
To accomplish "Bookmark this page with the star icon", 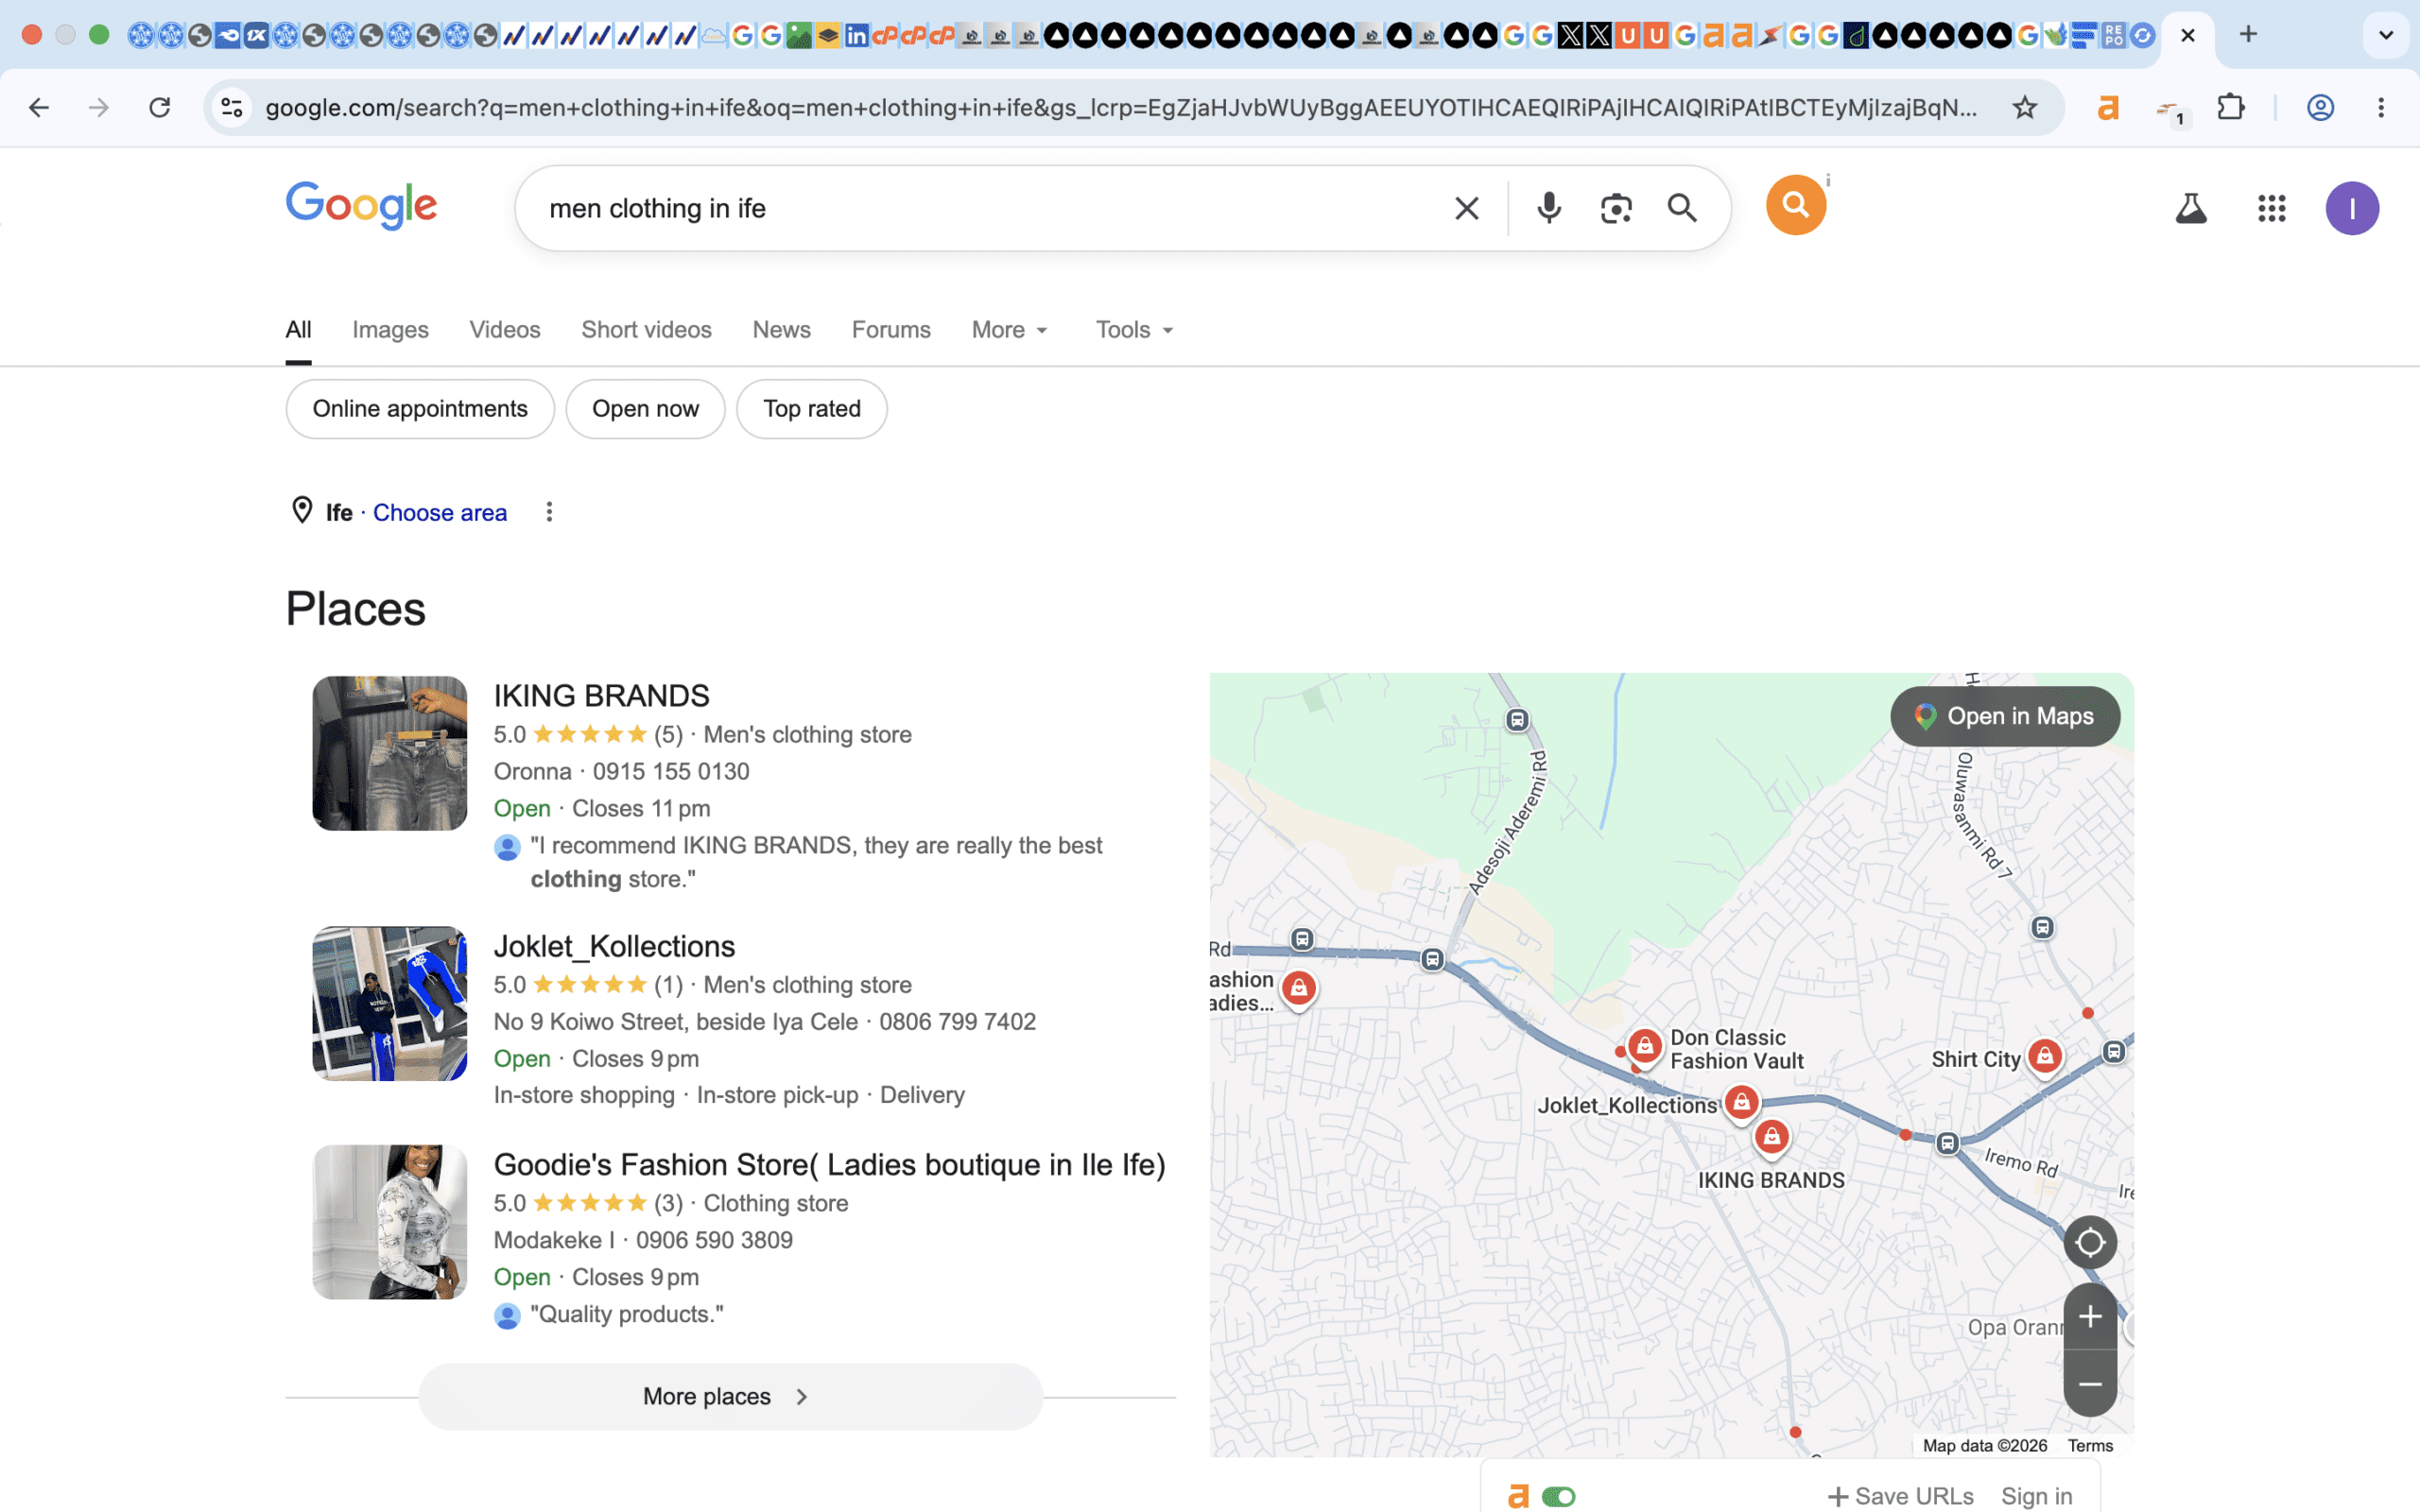I will [2025, 108].
